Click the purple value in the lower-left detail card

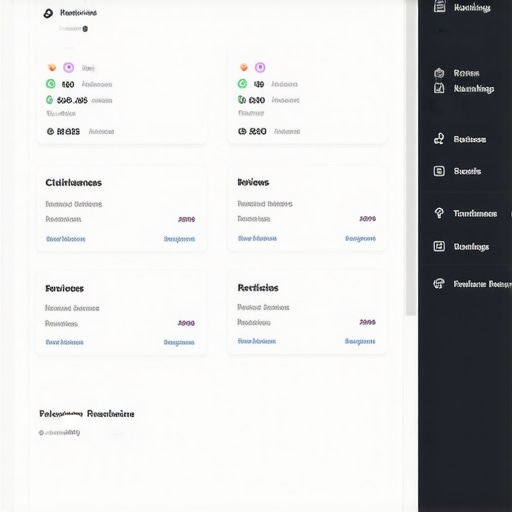click(186, 323)
